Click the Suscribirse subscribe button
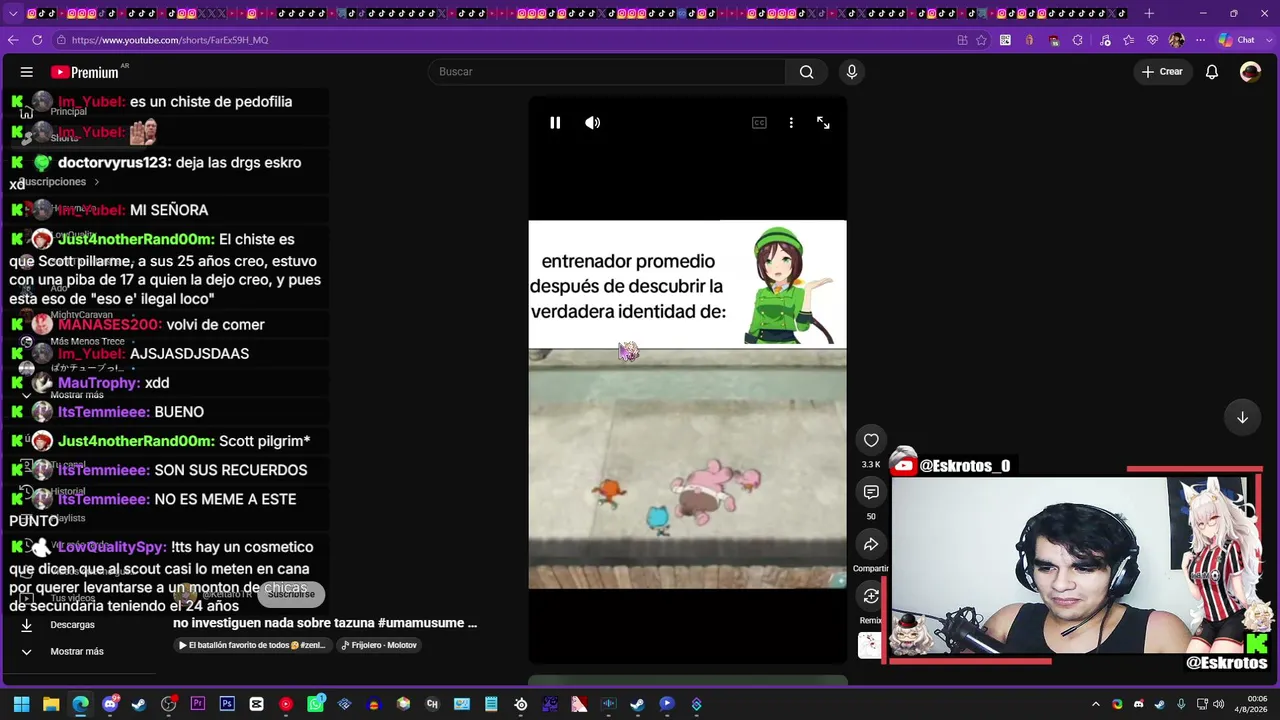Image resolution: width=1280 pixels, height=720 pixels. (291, 594)
